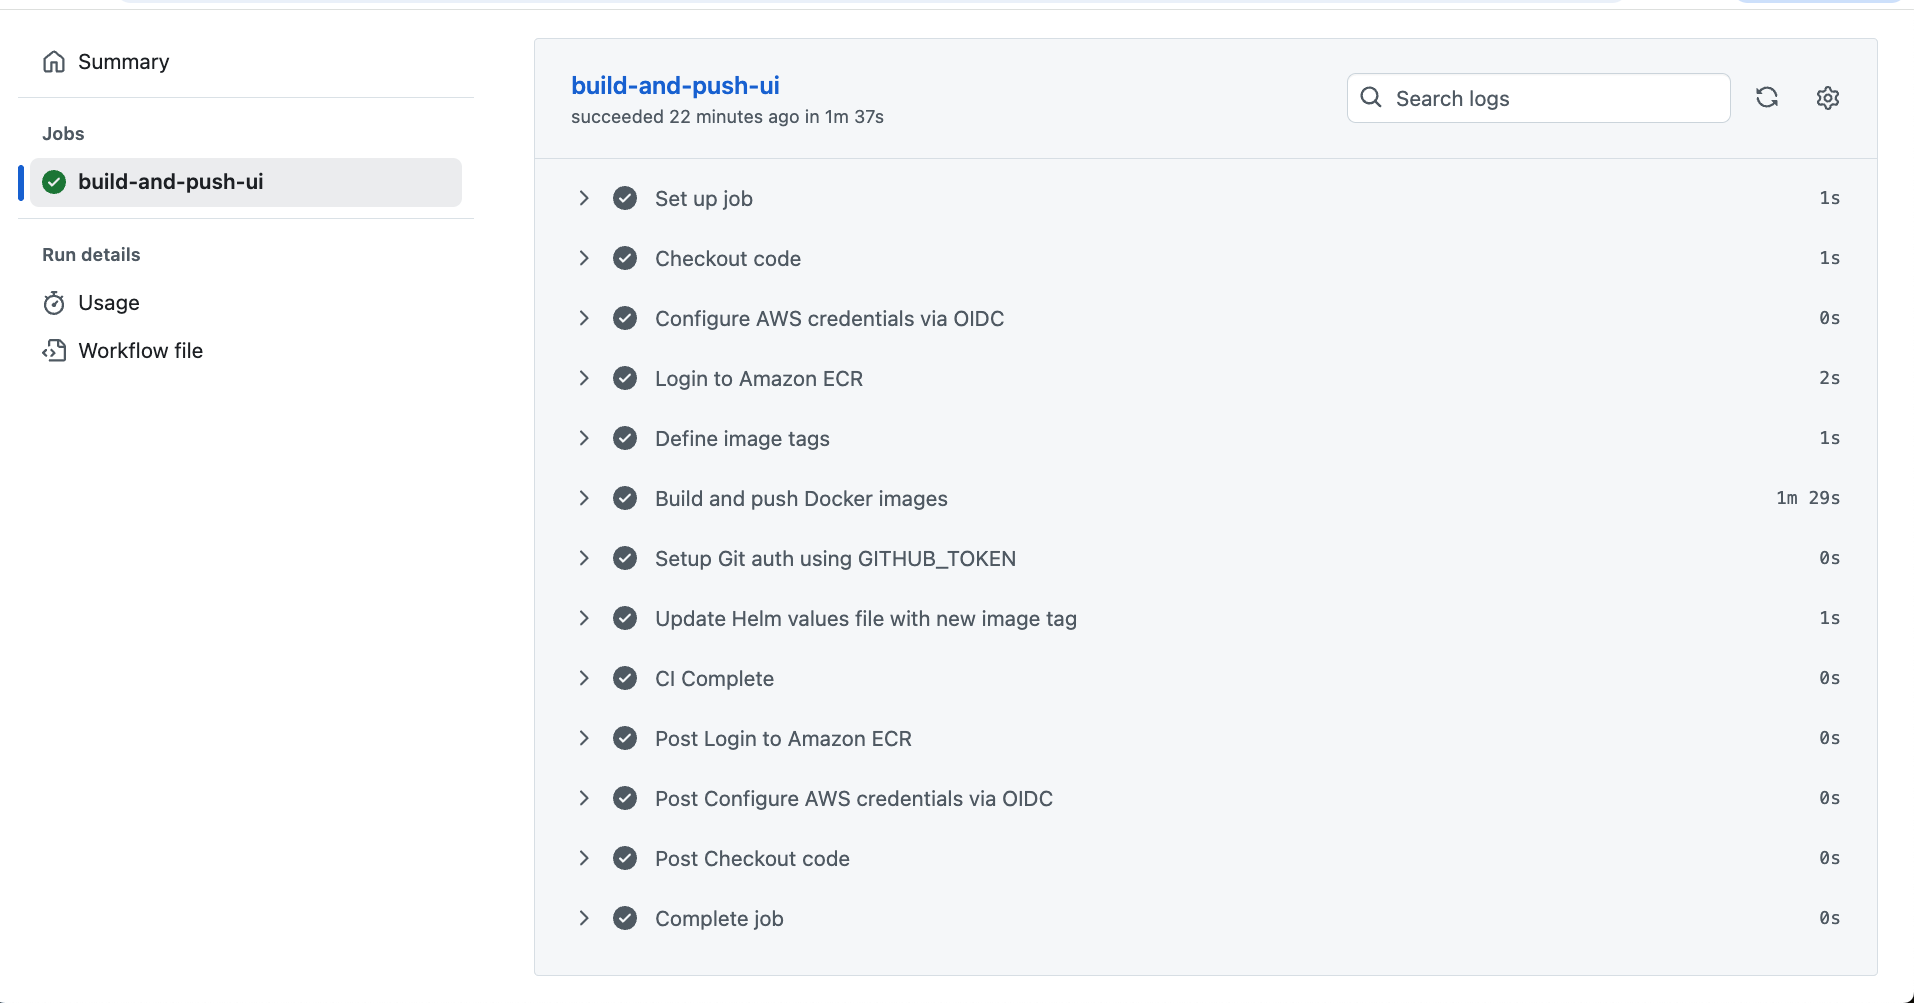
Task: Select the build-and-push-ui job in sidebar
Action: [x=171, y=182]
